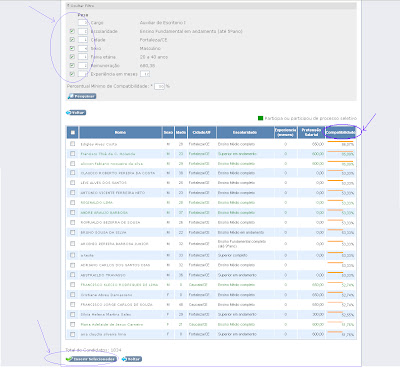
Task: Select checkbox for BRUNO SOUSA DA SILVA
Action: click(72, 232)
